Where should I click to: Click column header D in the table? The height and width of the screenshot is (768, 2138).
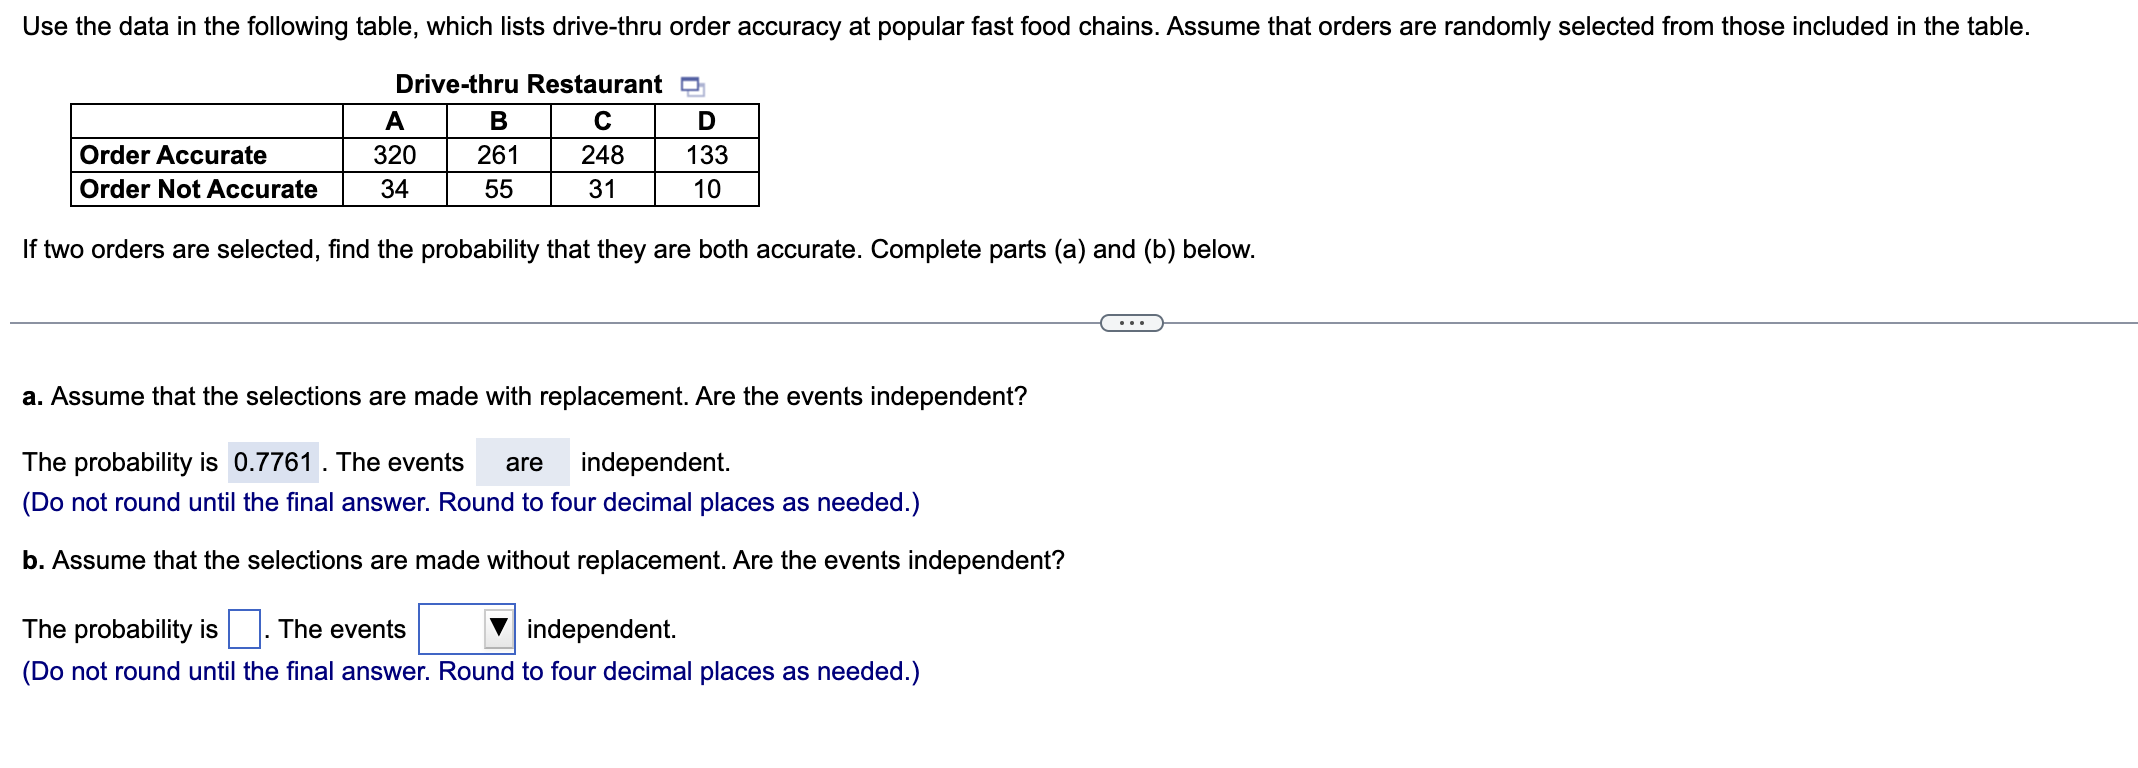707,121
